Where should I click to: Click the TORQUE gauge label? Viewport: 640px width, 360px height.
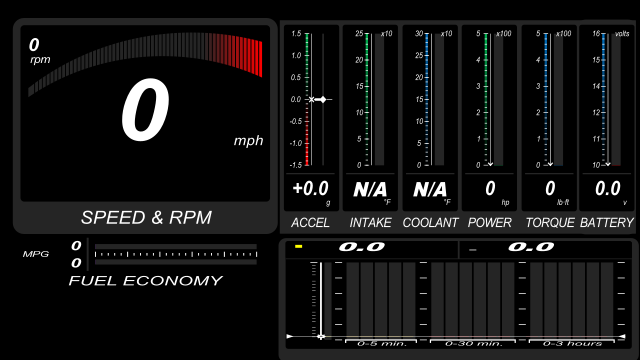click(x=550, y=222)
